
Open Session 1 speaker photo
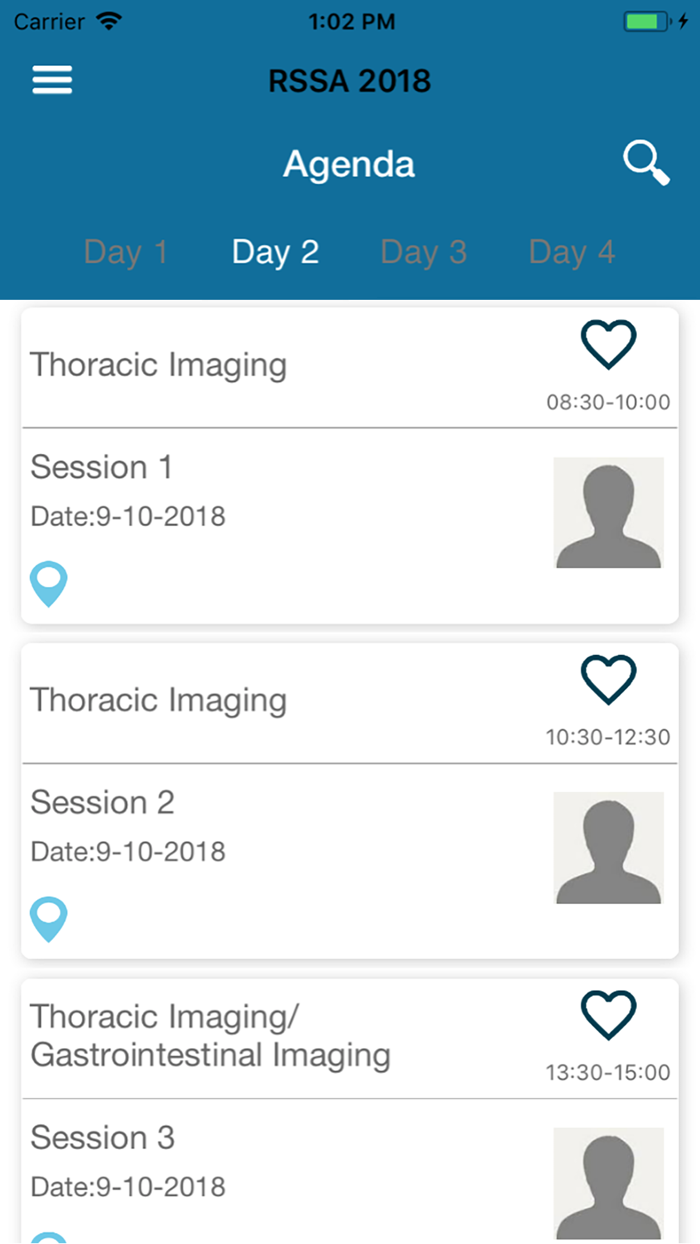[x=608, y=513]
